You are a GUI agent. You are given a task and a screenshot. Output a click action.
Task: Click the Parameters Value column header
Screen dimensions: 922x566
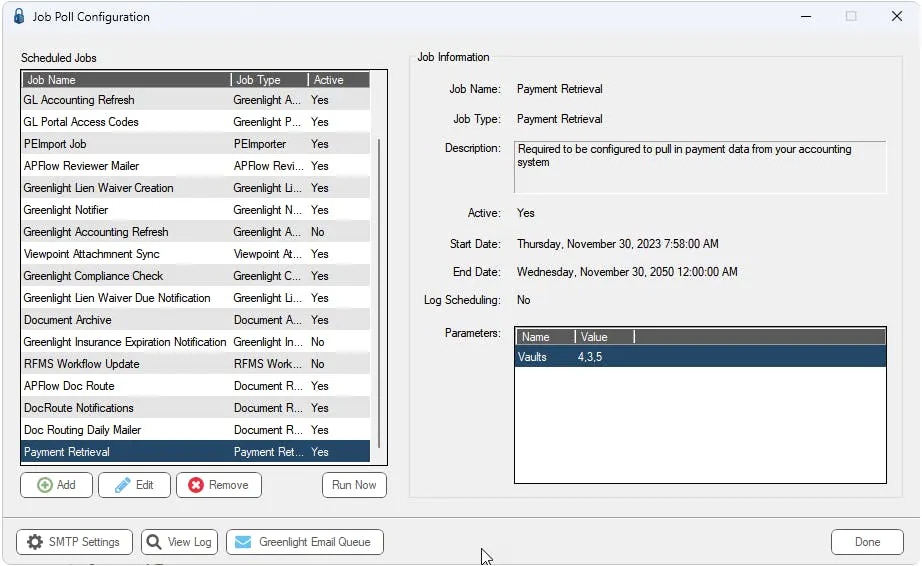coord(604,337)
